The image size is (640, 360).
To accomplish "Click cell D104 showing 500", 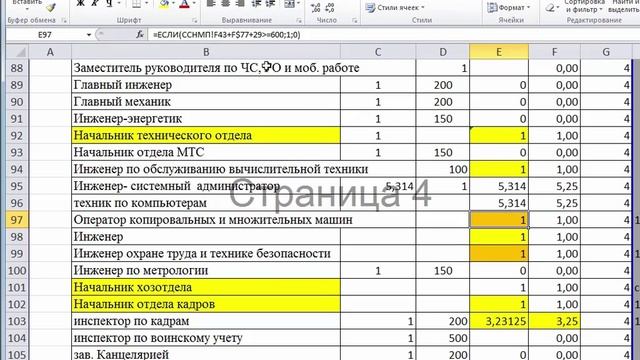I will pos(443,338).
